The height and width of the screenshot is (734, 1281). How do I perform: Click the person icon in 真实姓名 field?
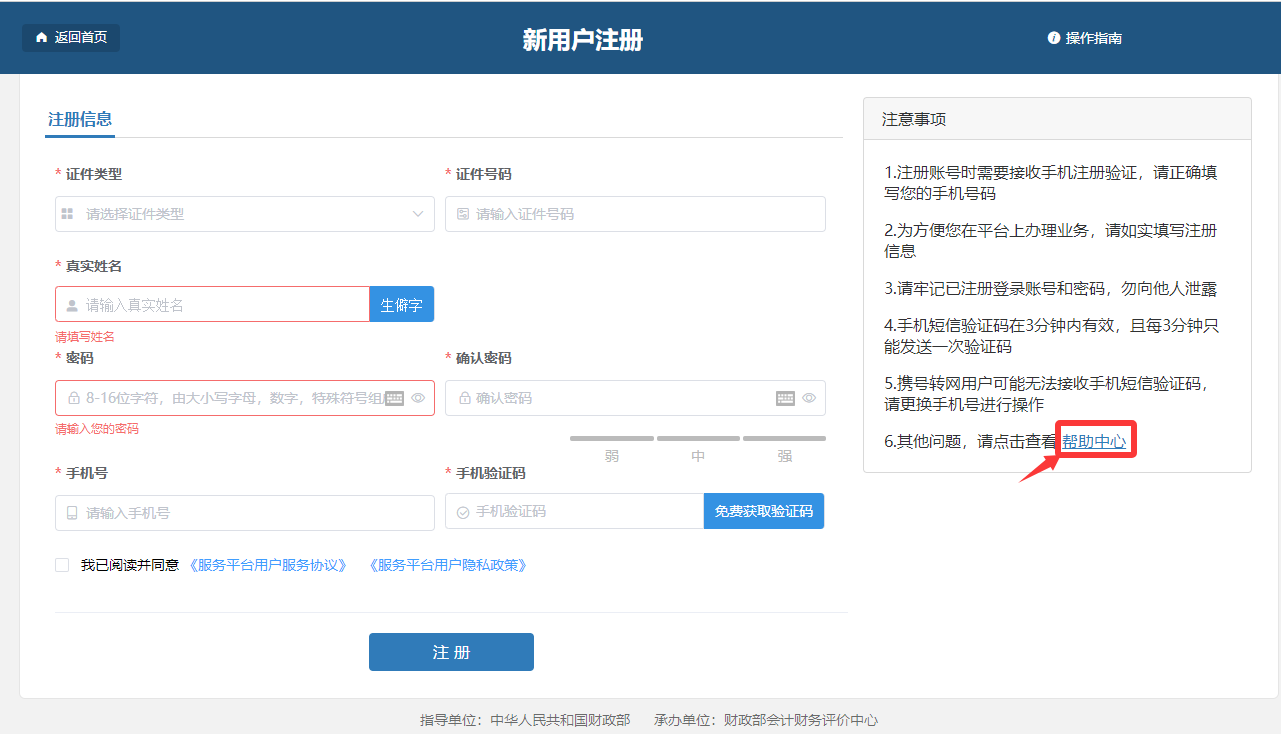click(x=72, y=305)
